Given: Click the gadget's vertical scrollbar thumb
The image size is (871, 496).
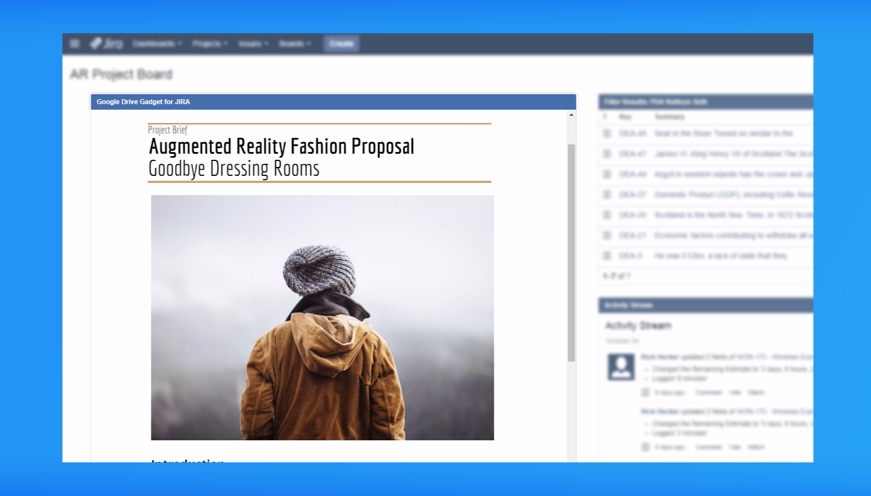Looking at the screenshot, I should (x=571, y=253).
